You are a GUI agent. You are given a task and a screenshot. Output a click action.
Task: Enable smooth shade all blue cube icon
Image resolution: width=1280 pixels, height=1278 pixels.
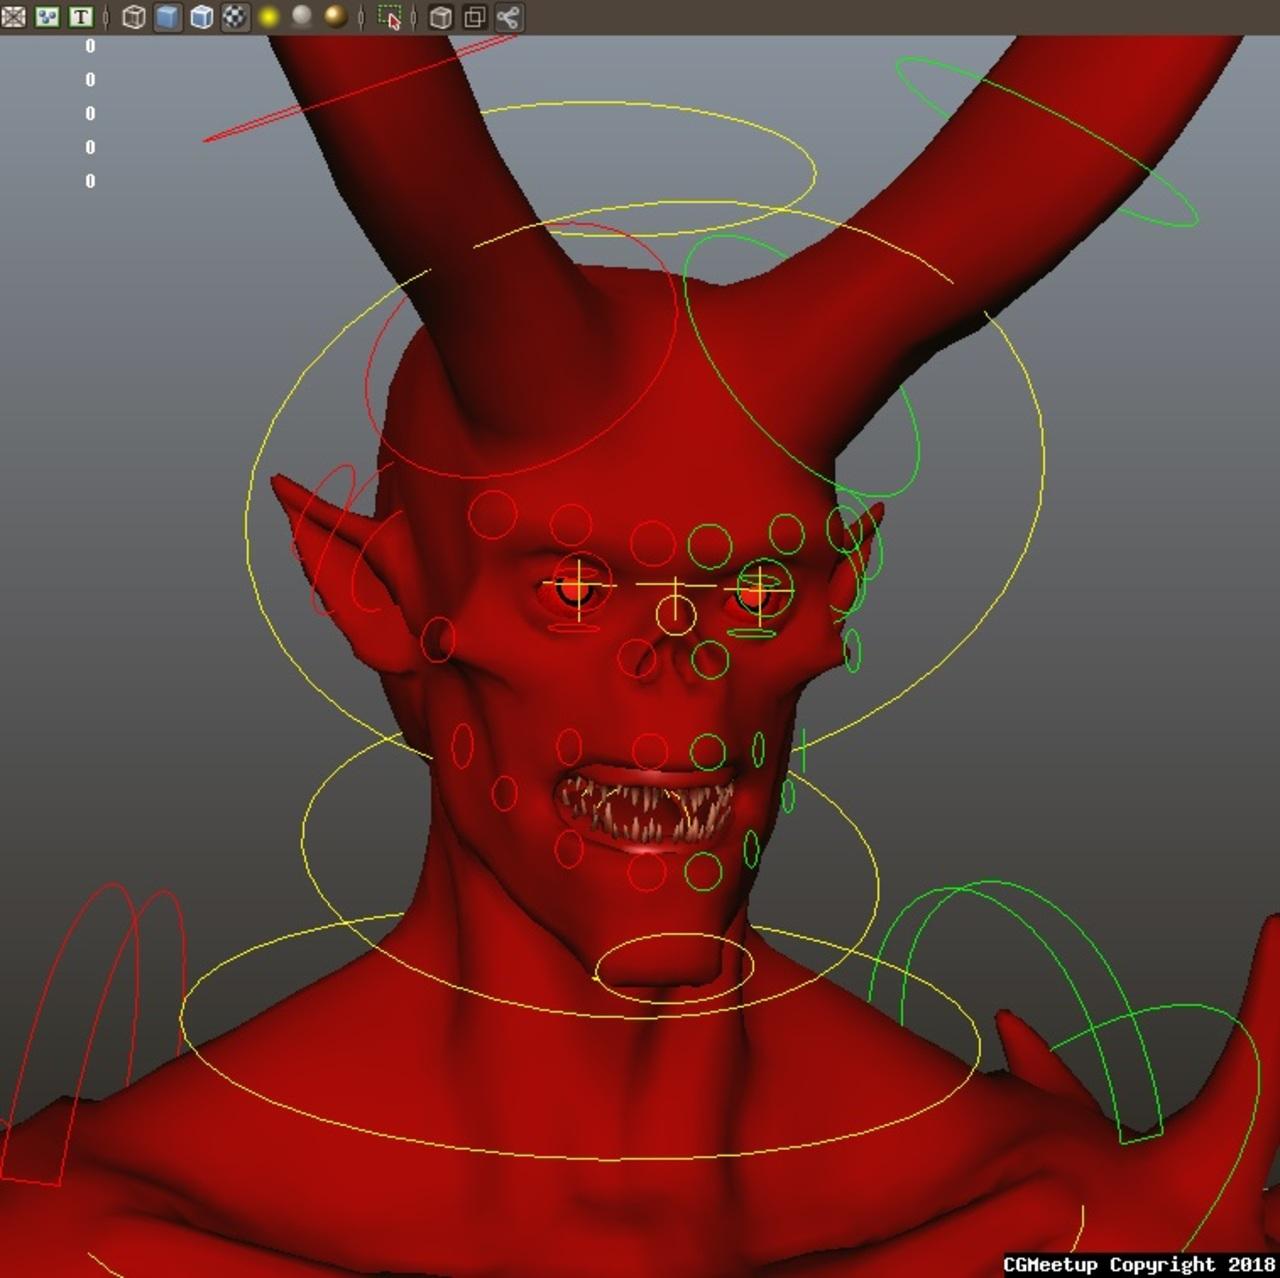[x=167, y=17]
